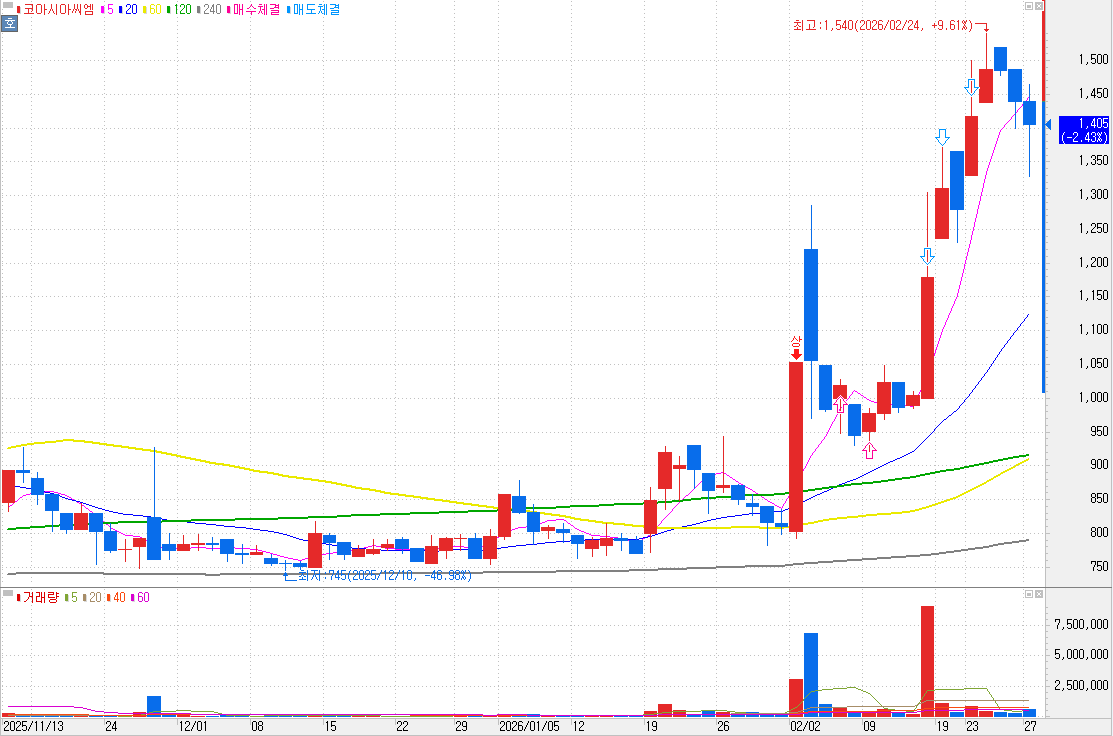
Task: Click the highest blue down-arrow sell marker
Action: coord(971,87)
